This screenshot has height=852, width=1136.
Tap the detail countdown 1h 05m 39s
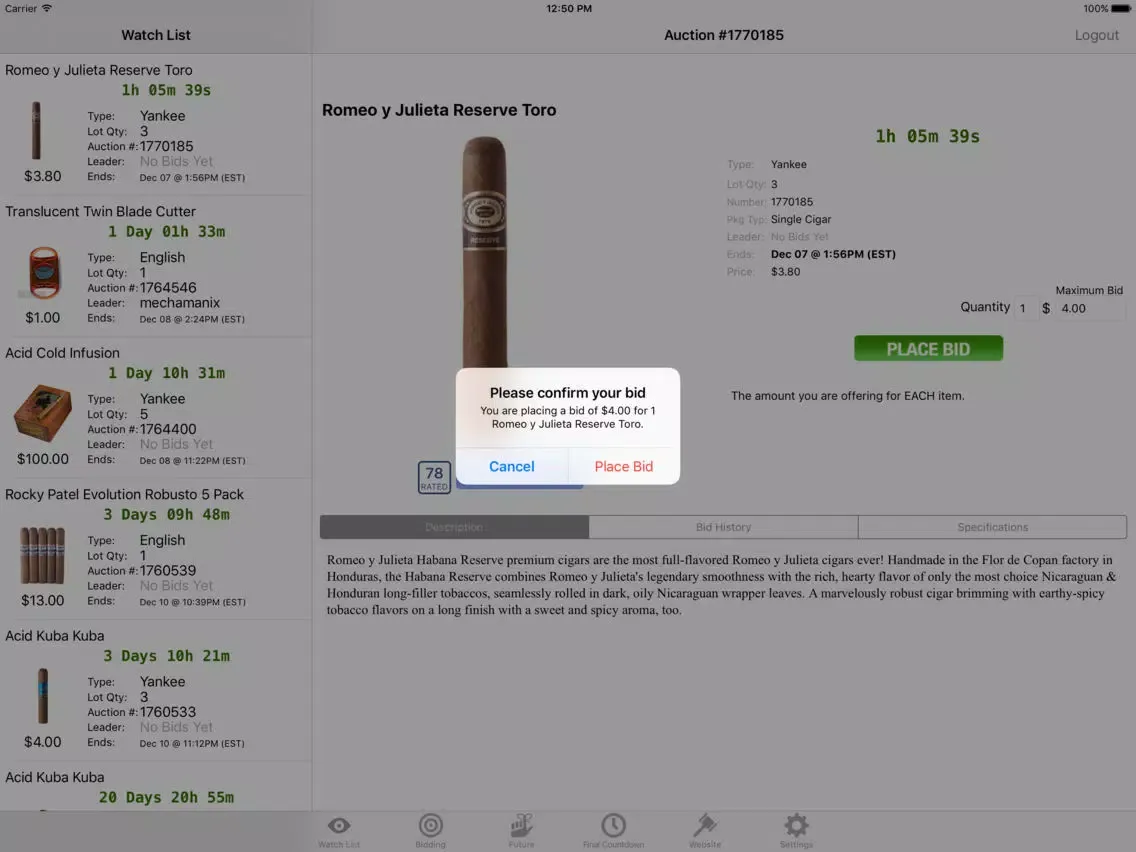pyautogui.click(x=927, y=136)
